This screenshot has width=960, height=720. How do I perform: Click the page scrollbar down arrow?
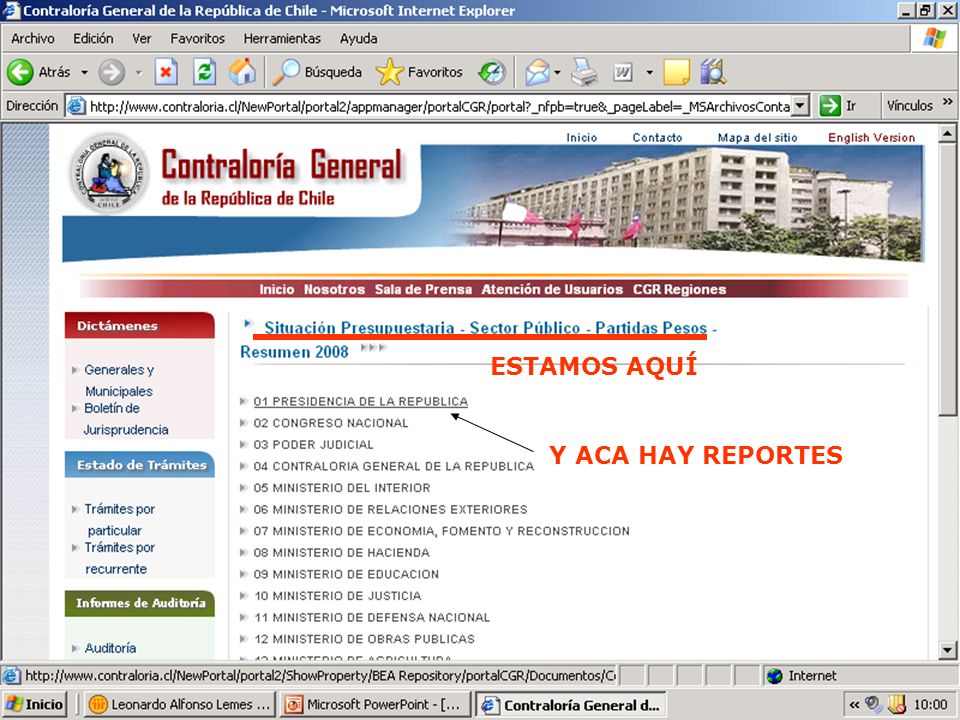pyautogui.click(x=947, y=650)
